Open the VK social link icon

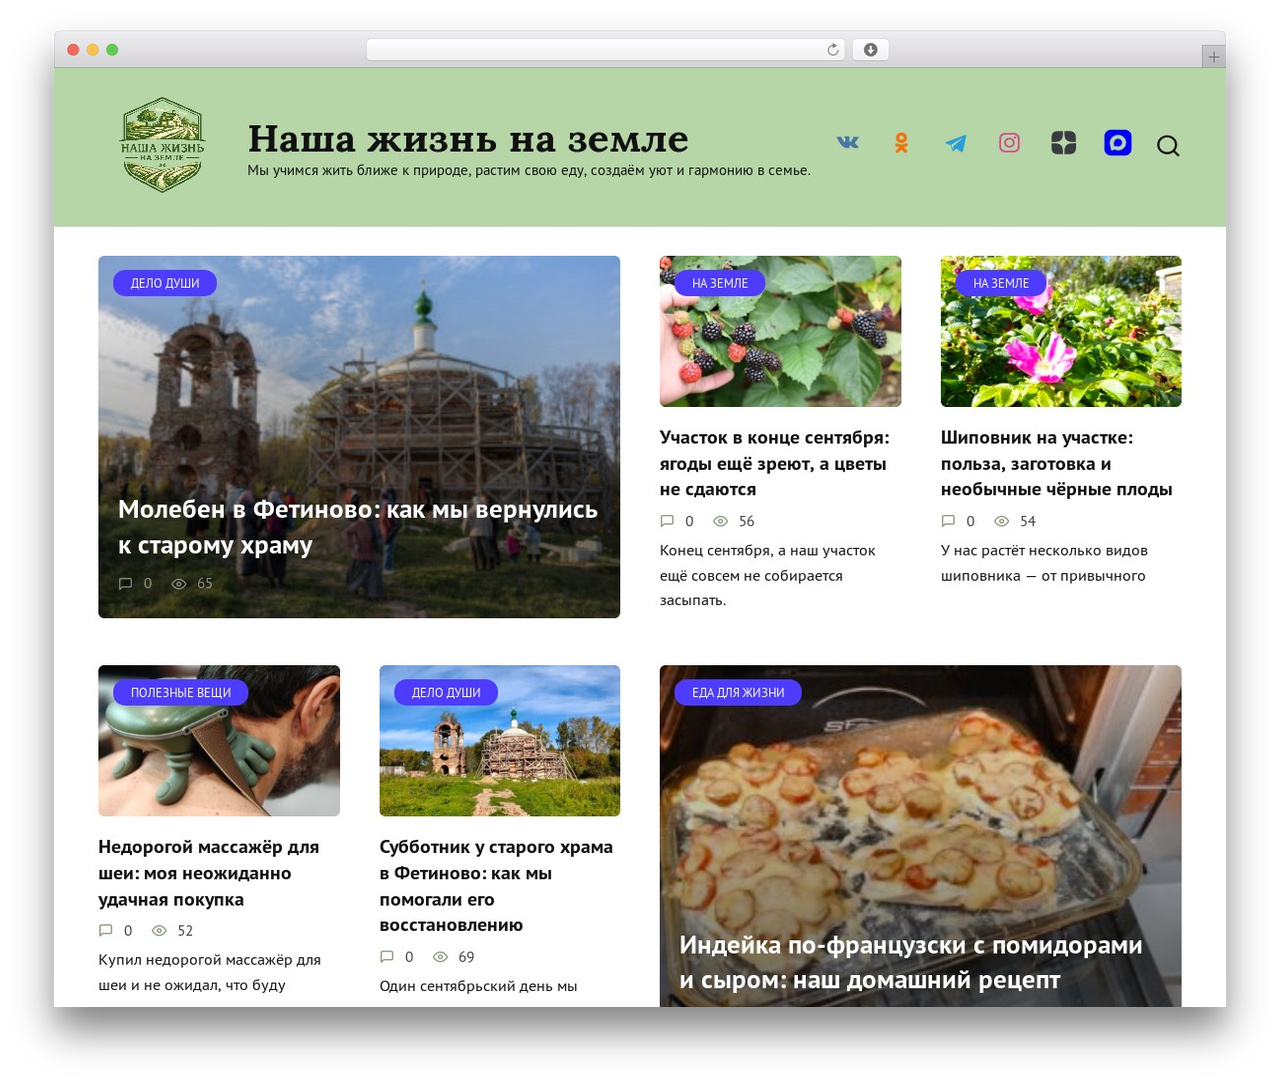848,142
